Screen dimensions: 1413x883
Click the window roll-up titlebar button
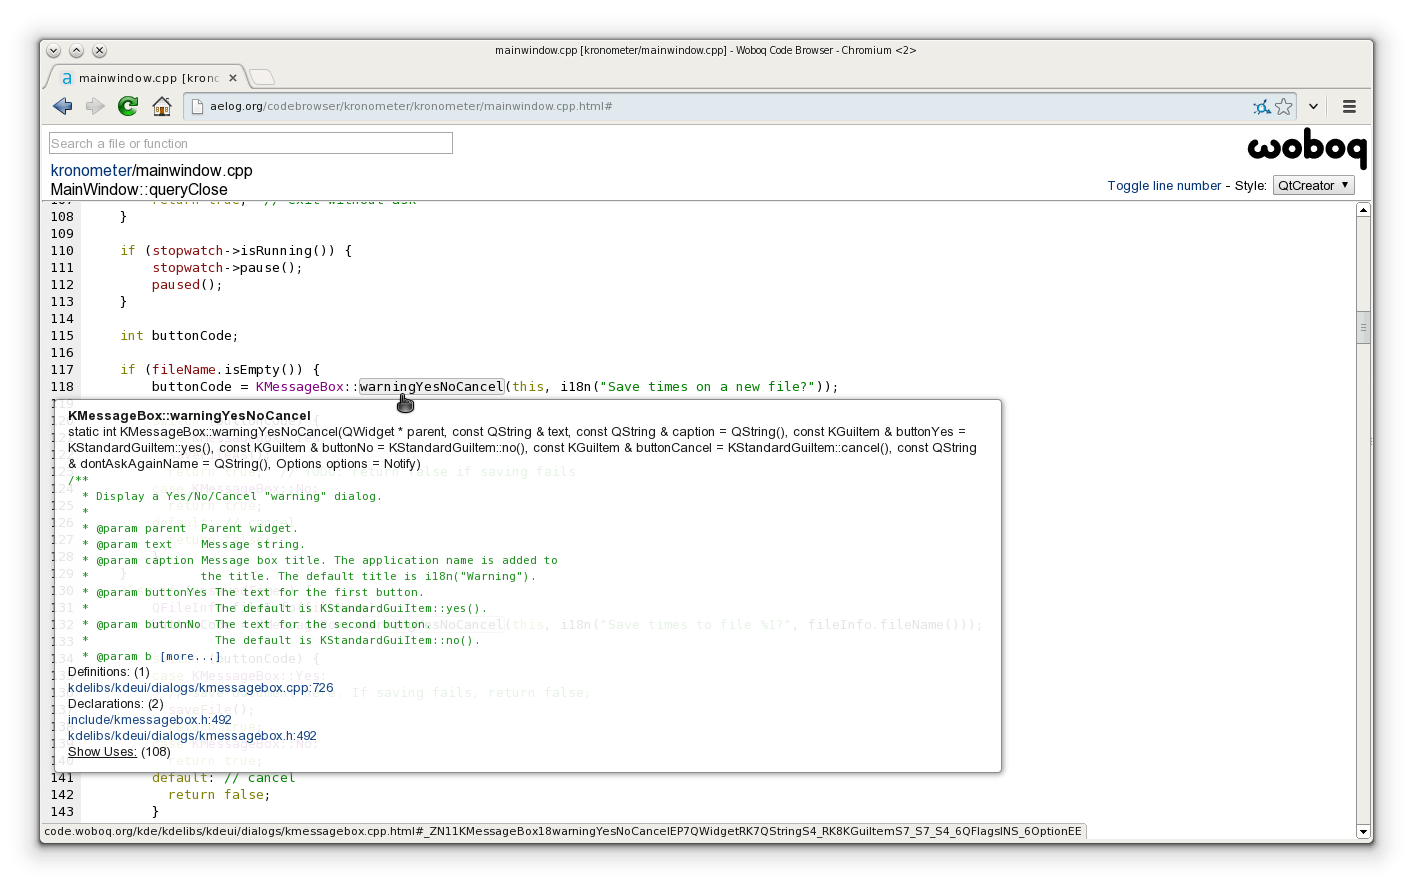(x=77, y=50)
